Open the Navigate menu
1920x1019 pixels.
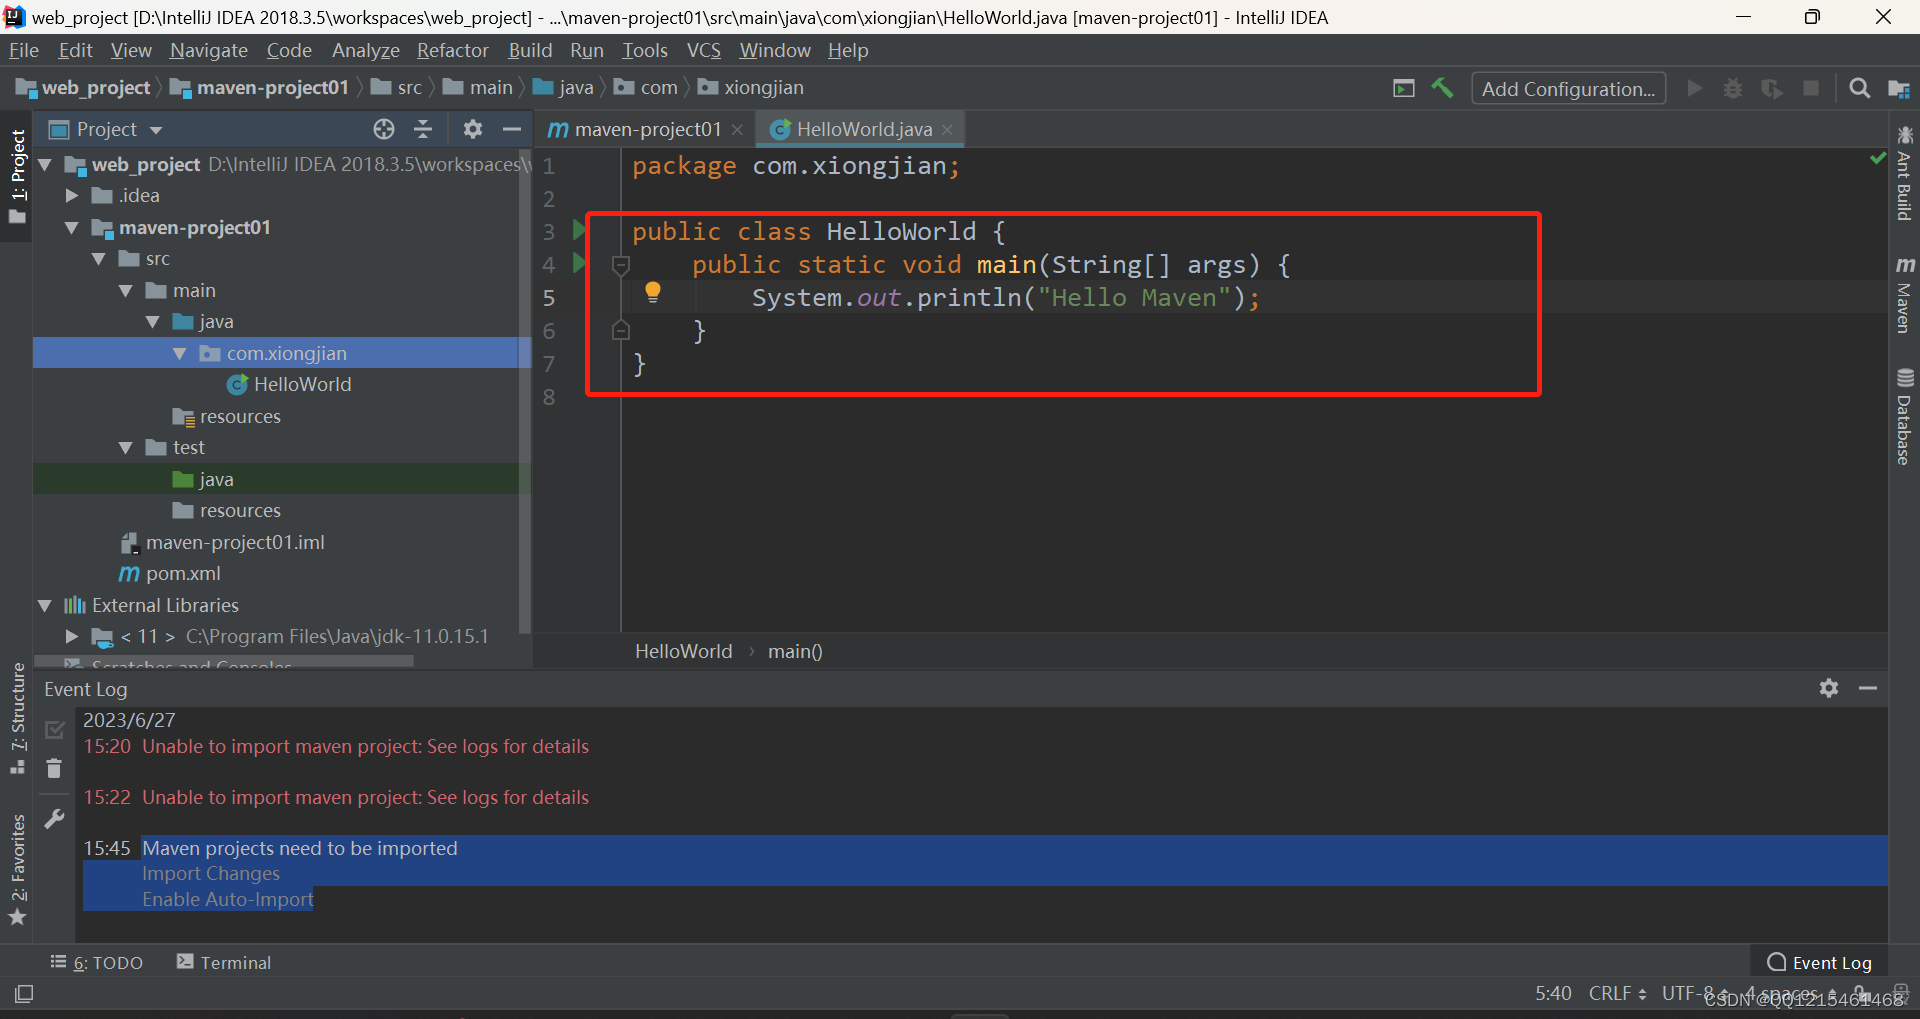(208, 50)
